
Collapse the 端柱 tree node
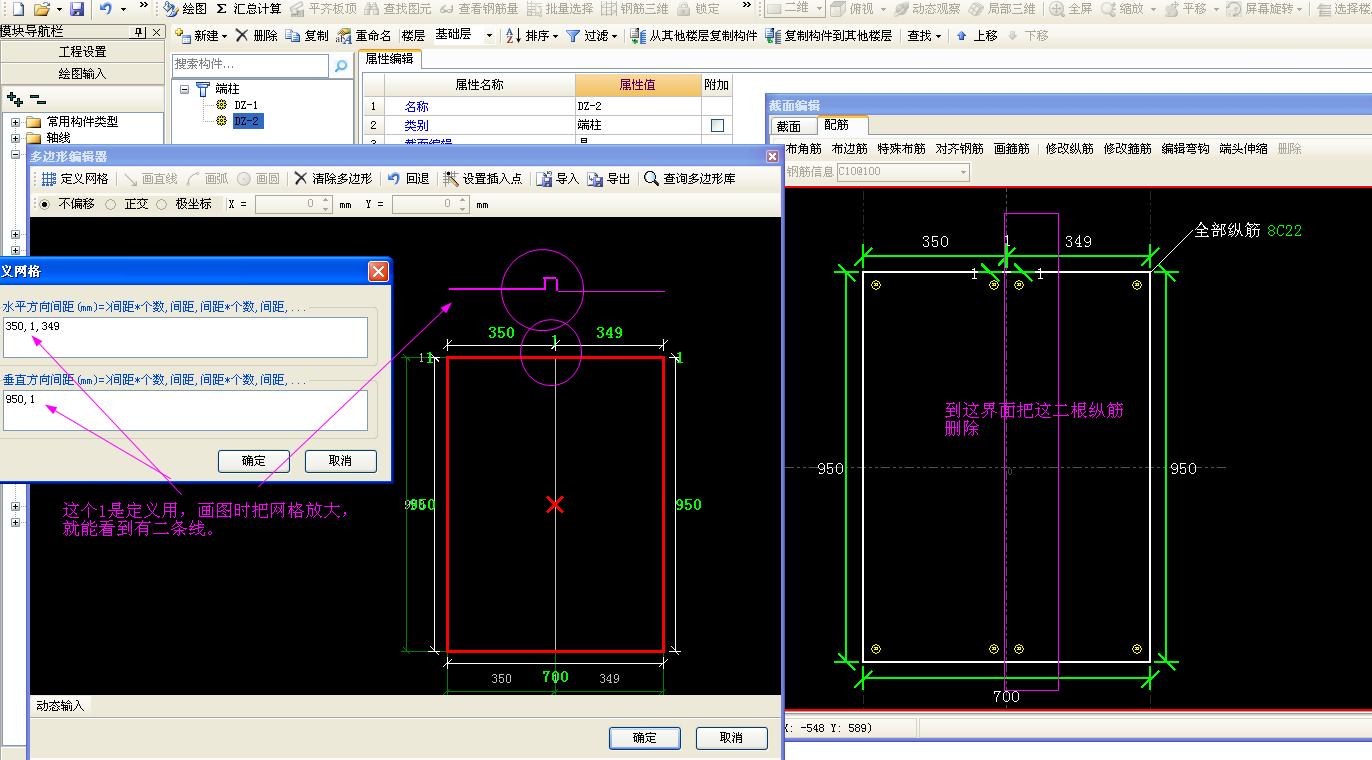click(x=185, y=89)
